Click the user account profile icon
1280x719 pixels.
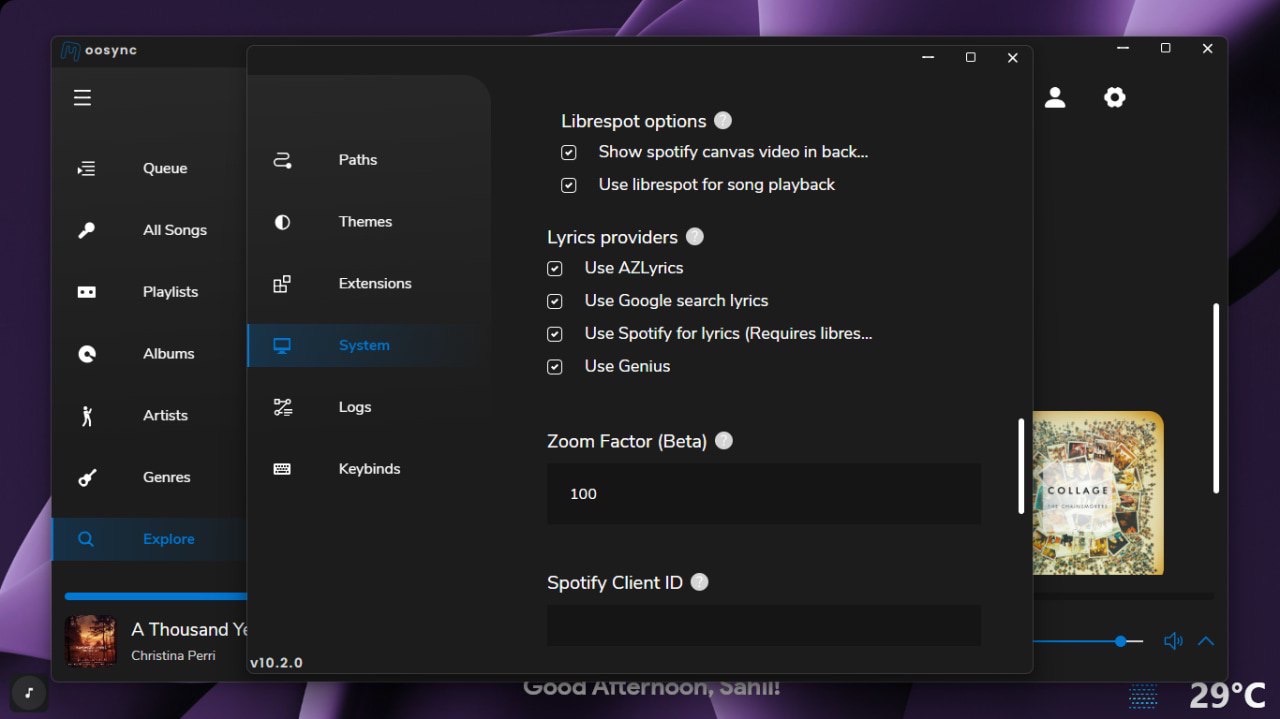[x=1055, y=97]
